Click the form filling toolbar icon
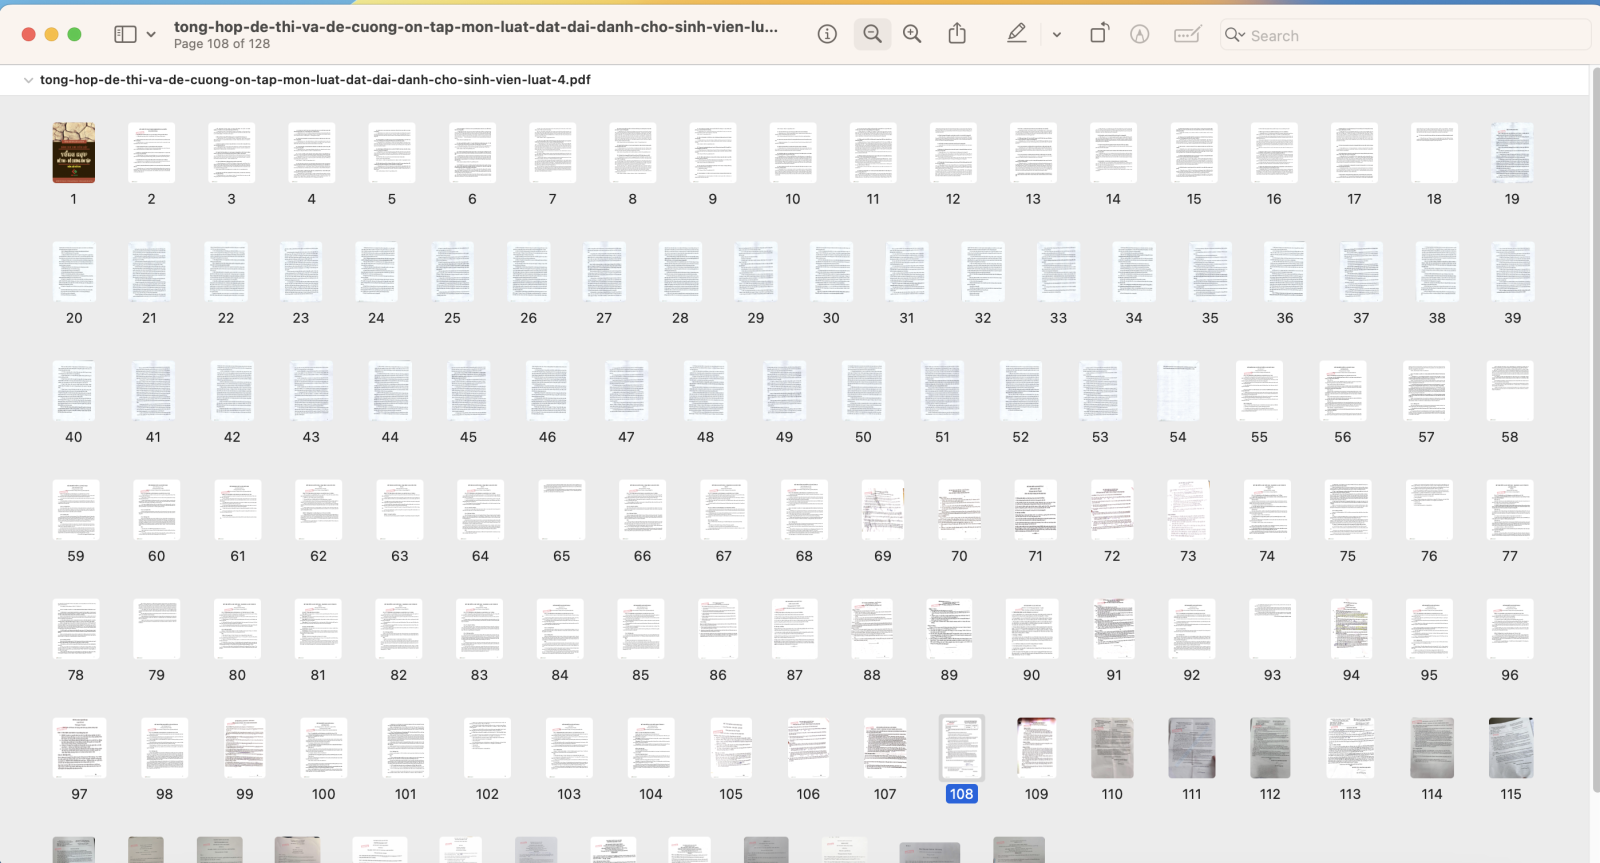The height and width of the screenshot is (863, 1600). (1187, 34)
